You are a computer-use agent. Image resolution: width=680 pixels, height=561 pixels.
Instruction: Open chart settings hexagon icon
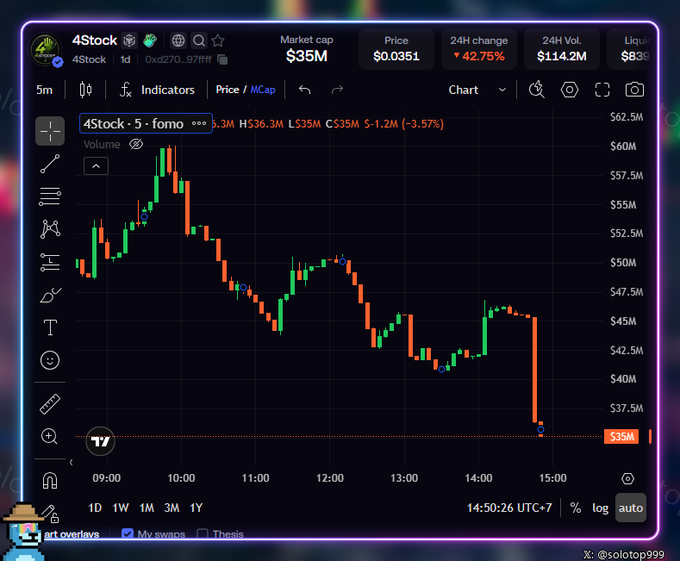click(x=569, y=90)
